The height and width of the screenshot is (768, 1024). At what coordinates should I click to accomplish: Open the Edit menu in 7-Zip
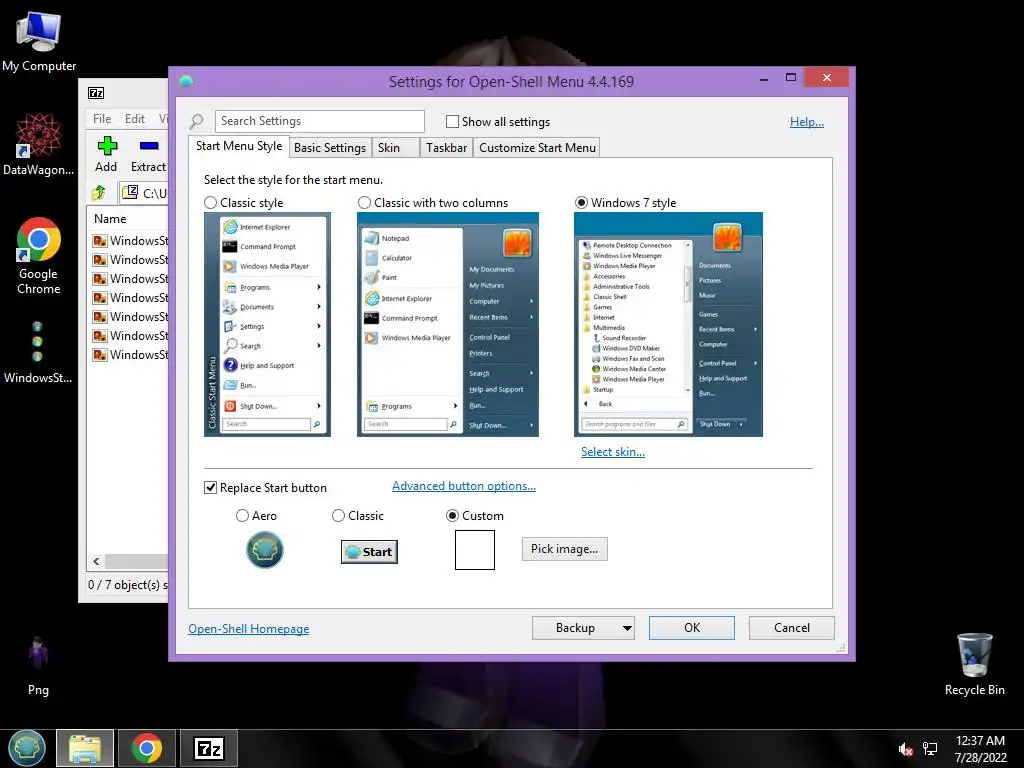pyautogui.click(x=135, y=119)
